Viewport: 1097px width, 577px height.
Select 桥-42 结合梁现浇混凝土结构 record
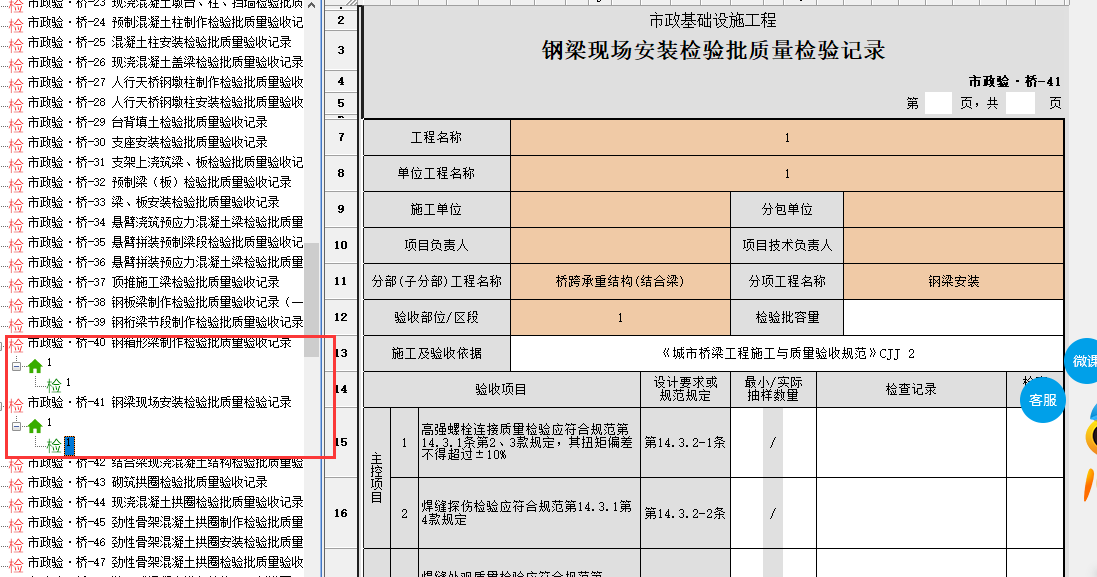pos(165,463)
